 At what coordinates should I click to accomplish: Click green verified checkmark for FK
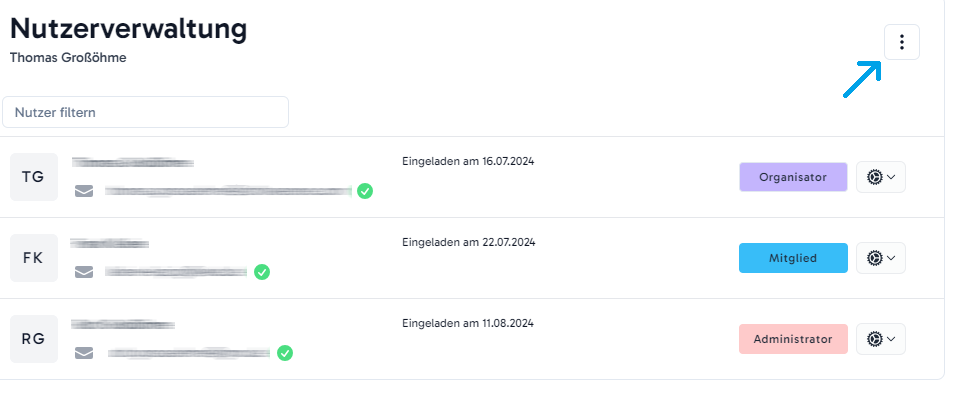pyautogui.click(x=262, y=272)
